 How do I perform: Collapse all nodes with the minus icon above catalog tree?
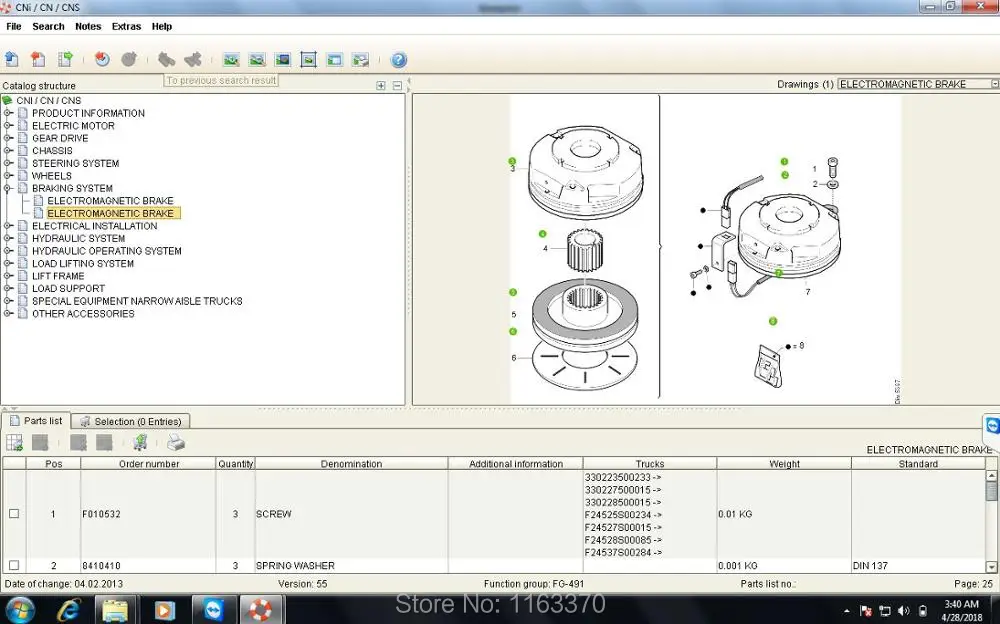click(x=397, y=85)
